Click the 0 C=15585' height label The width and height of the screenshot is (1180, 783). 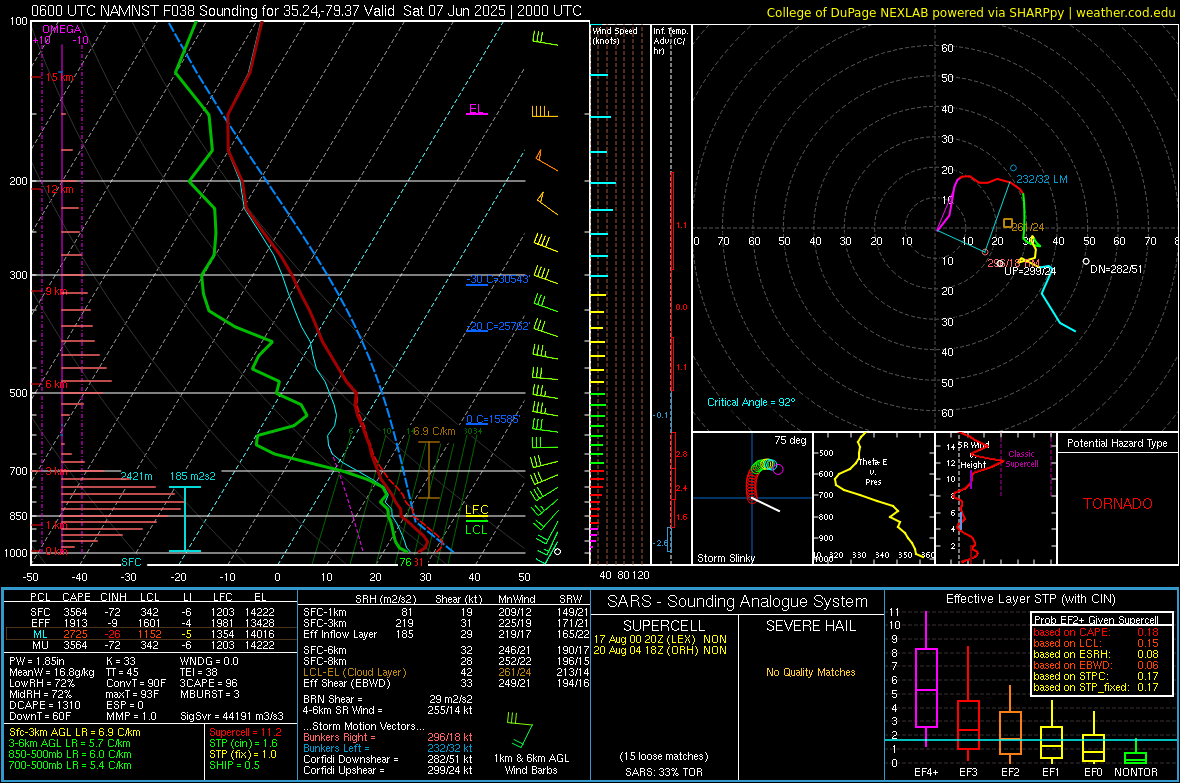pos(493,419)
